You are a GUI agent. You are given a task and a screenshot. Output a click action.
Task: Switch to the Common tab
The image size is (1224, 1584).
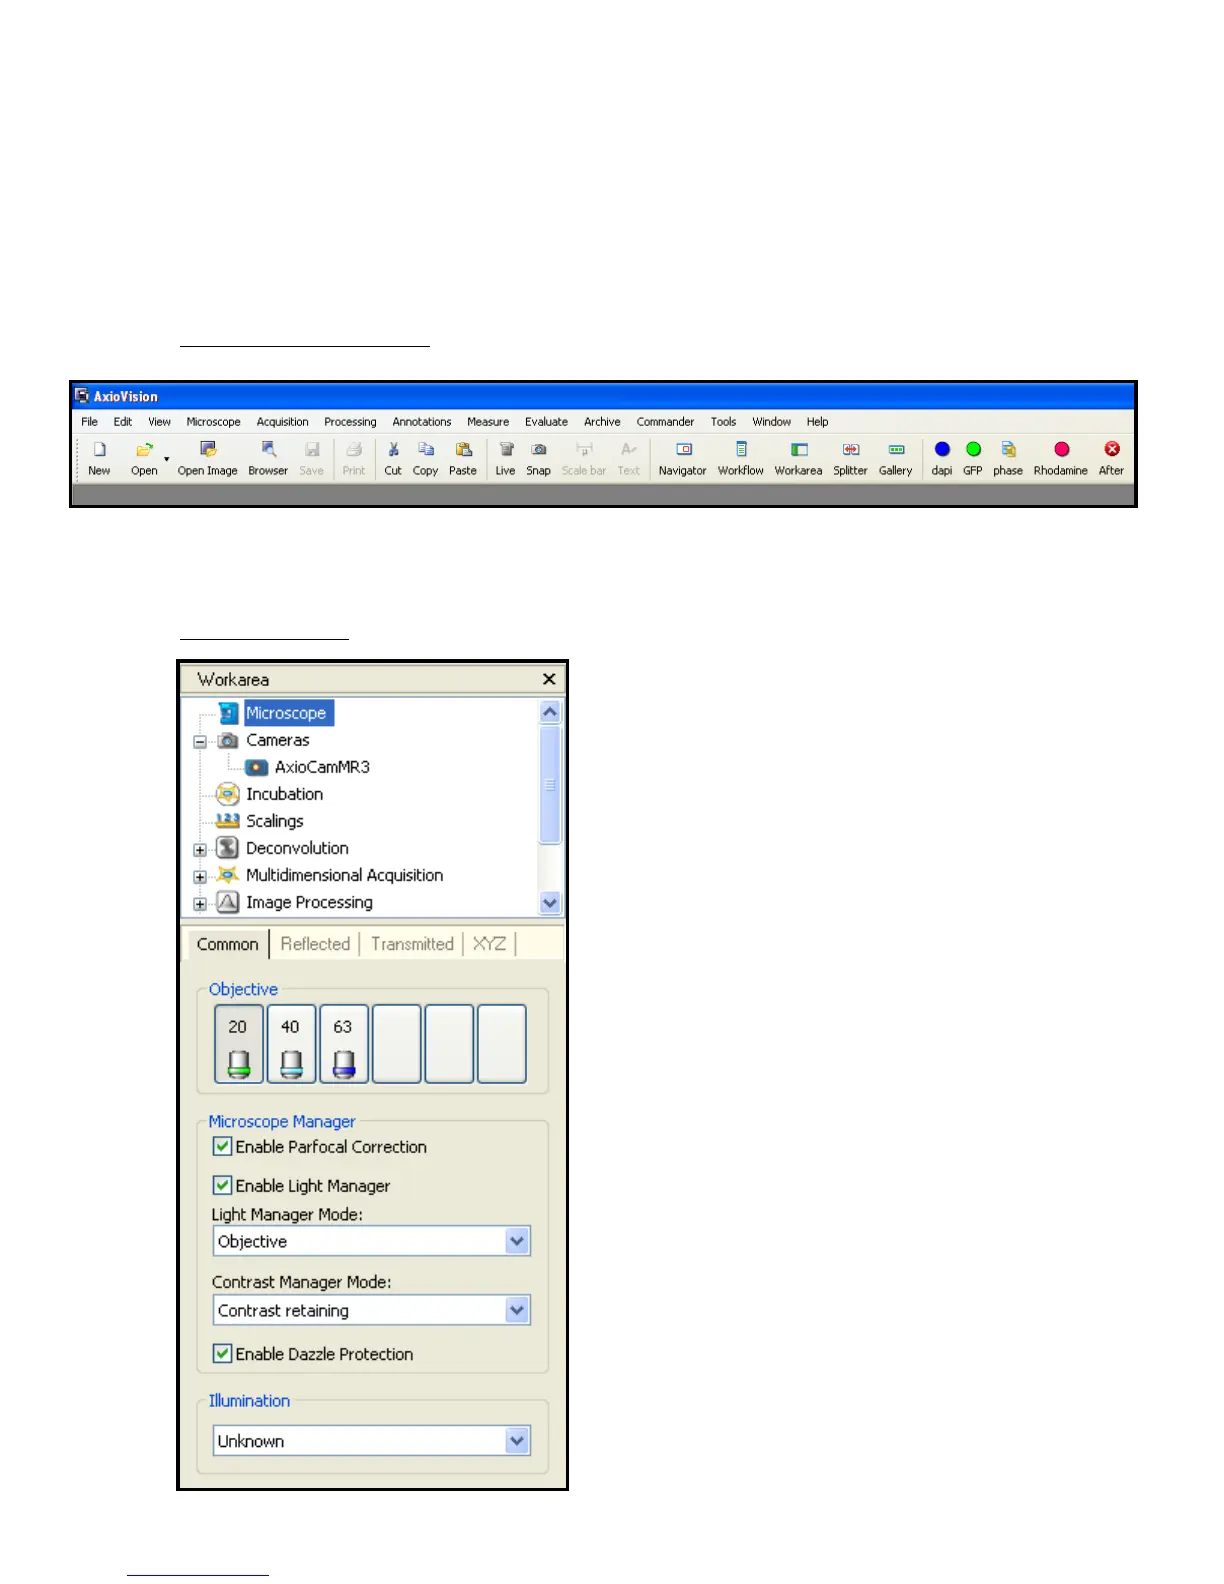[x=228, y=944]
